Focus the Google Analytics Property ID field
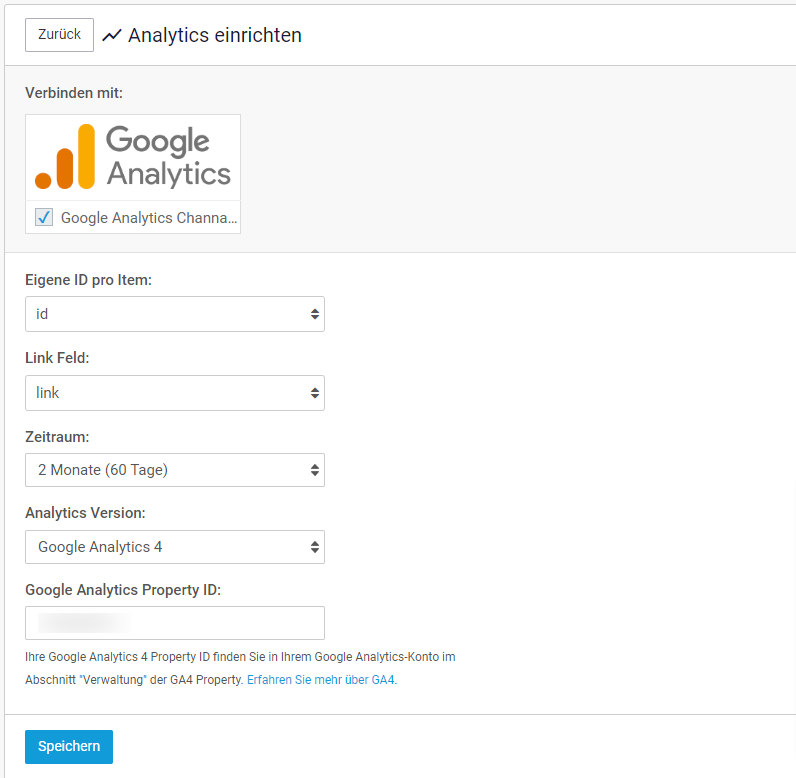Viewport: 796px width, 778px height. tap(175, 623)
